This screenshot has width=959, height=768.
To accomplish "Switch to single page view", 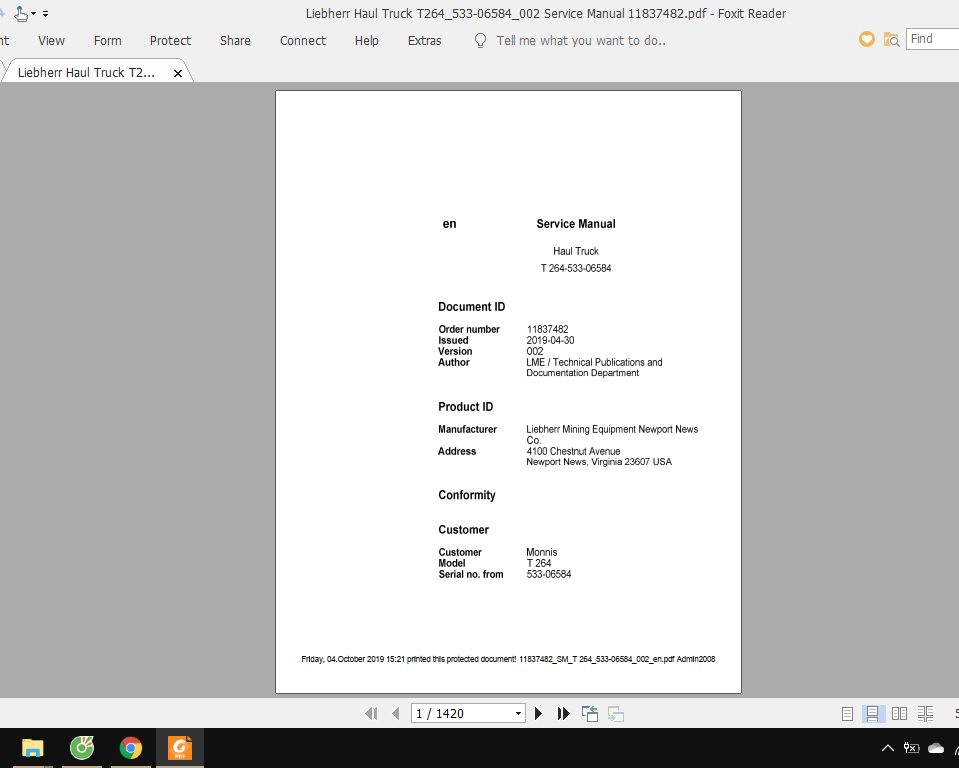I will tap(847, 714).
